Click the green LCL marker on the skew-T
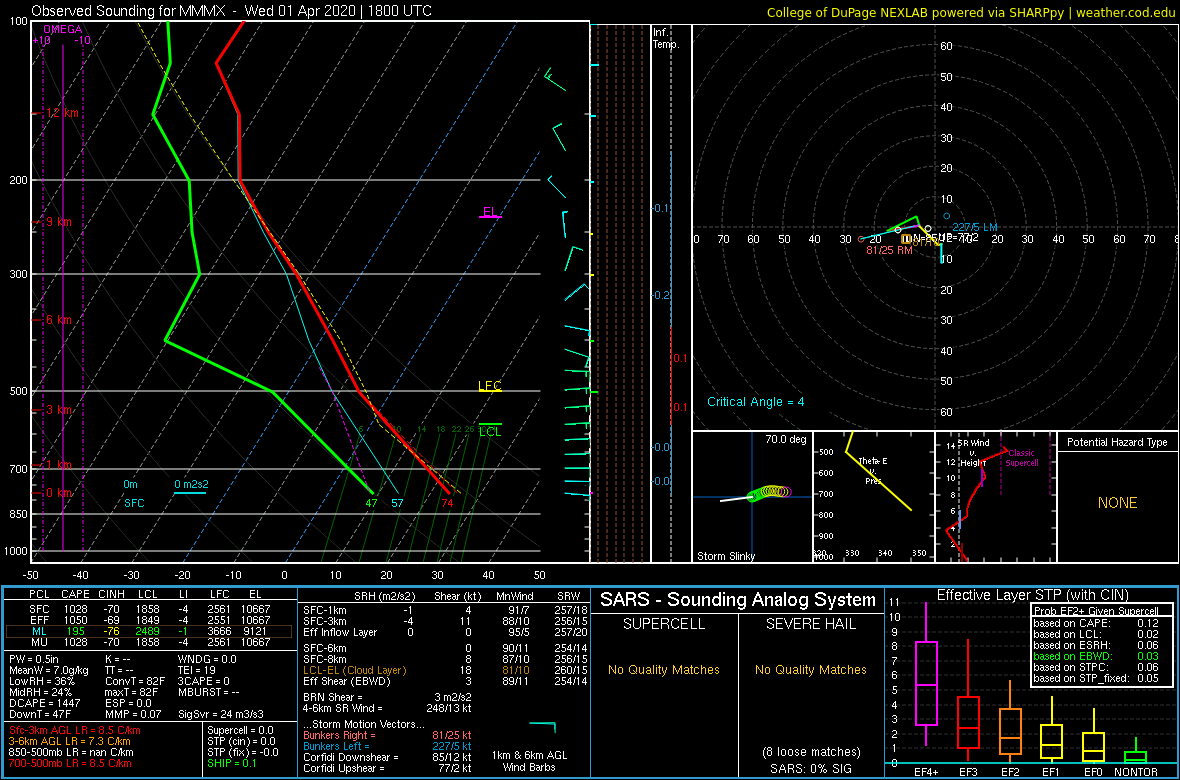Viewport: 1180px width, 780px height. click(x=490, y=431)
